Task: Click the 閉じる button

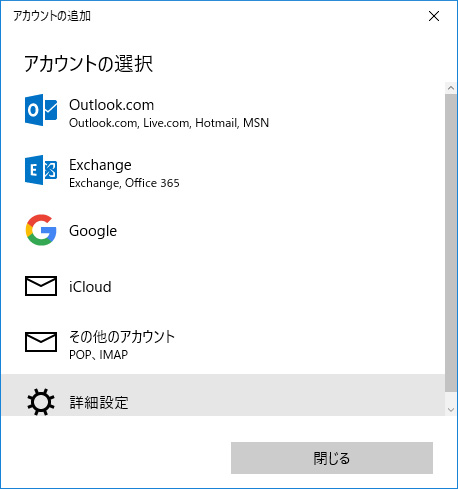Action: (332, 458)
